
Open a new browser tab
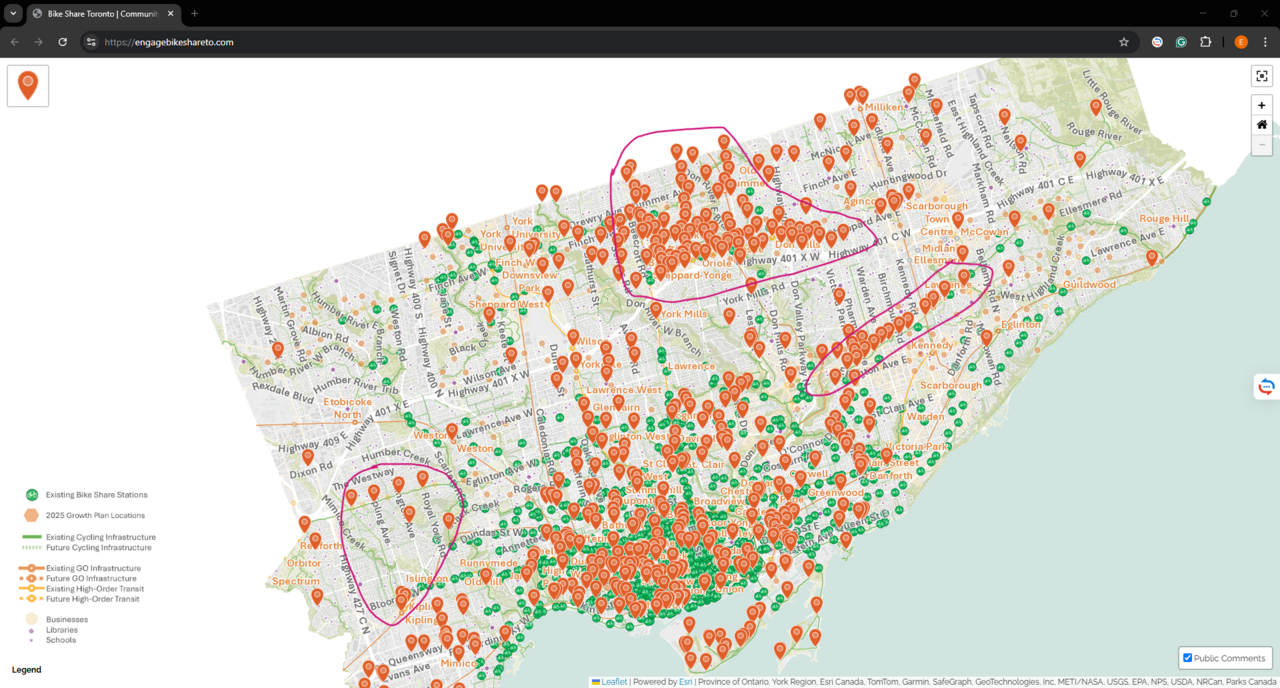coord(194,14)
